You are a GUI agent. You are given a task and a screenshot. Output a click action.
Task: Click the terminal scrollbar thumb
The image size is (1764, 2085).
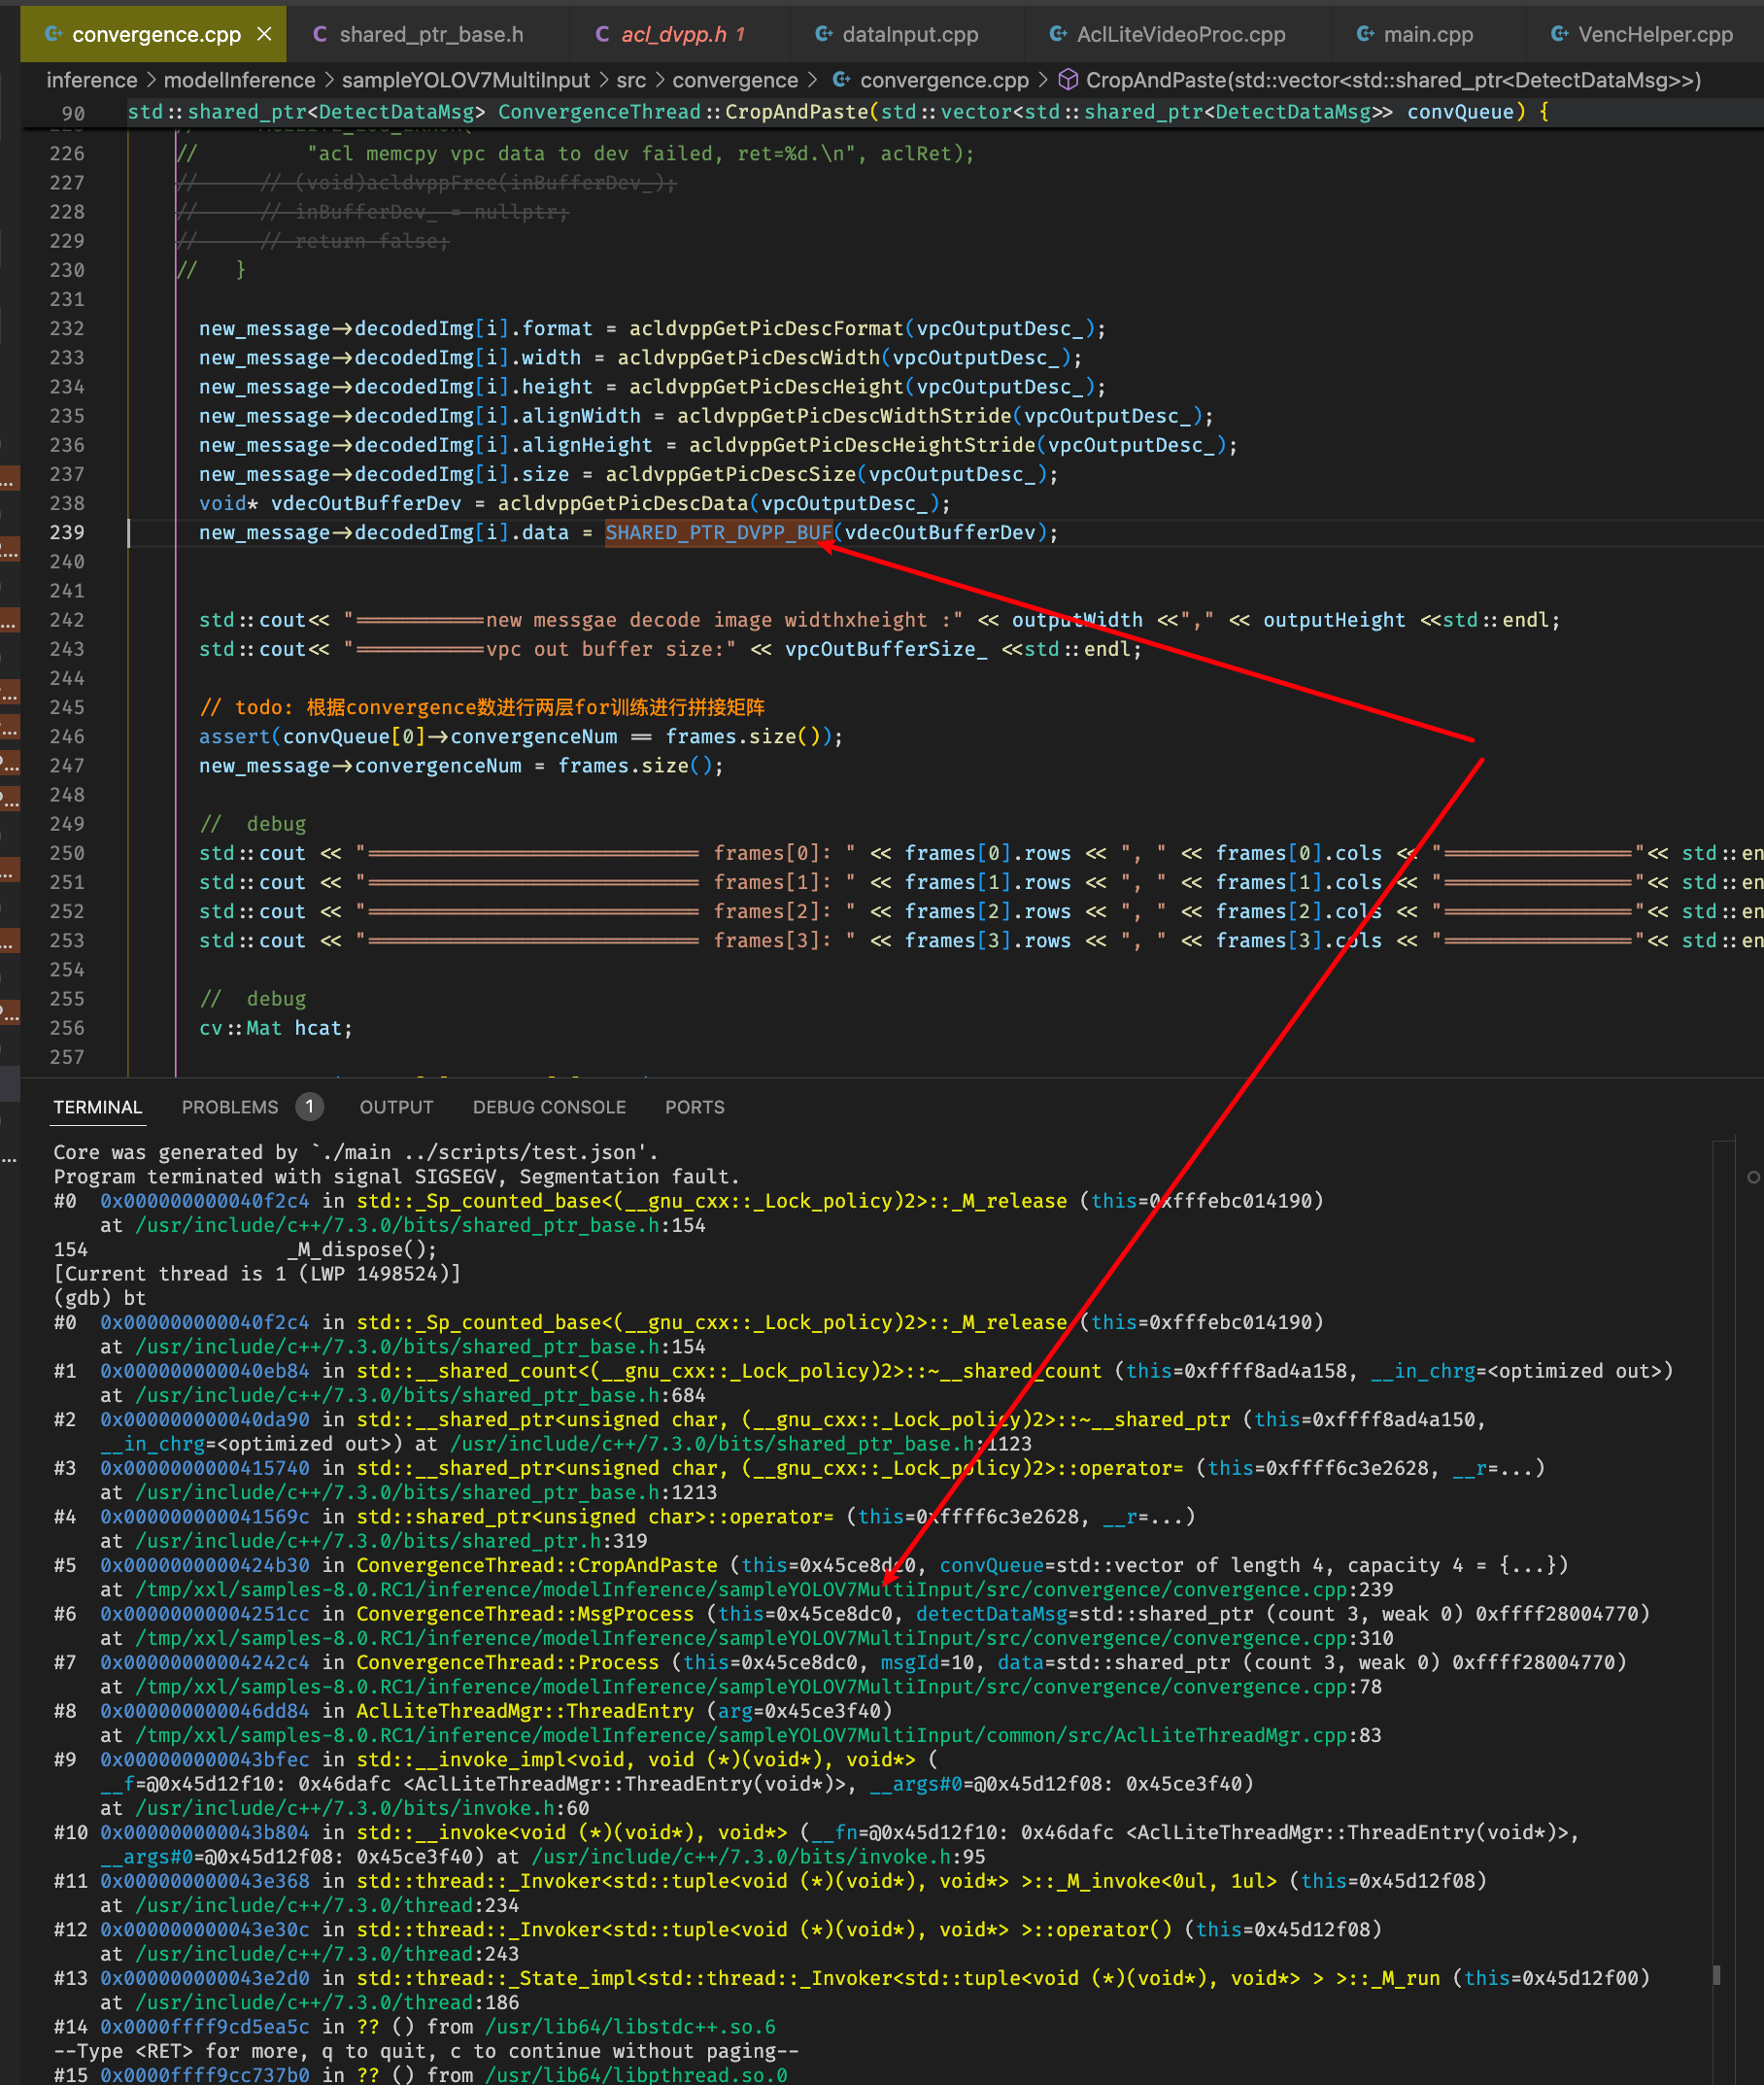[1717, 1975]
